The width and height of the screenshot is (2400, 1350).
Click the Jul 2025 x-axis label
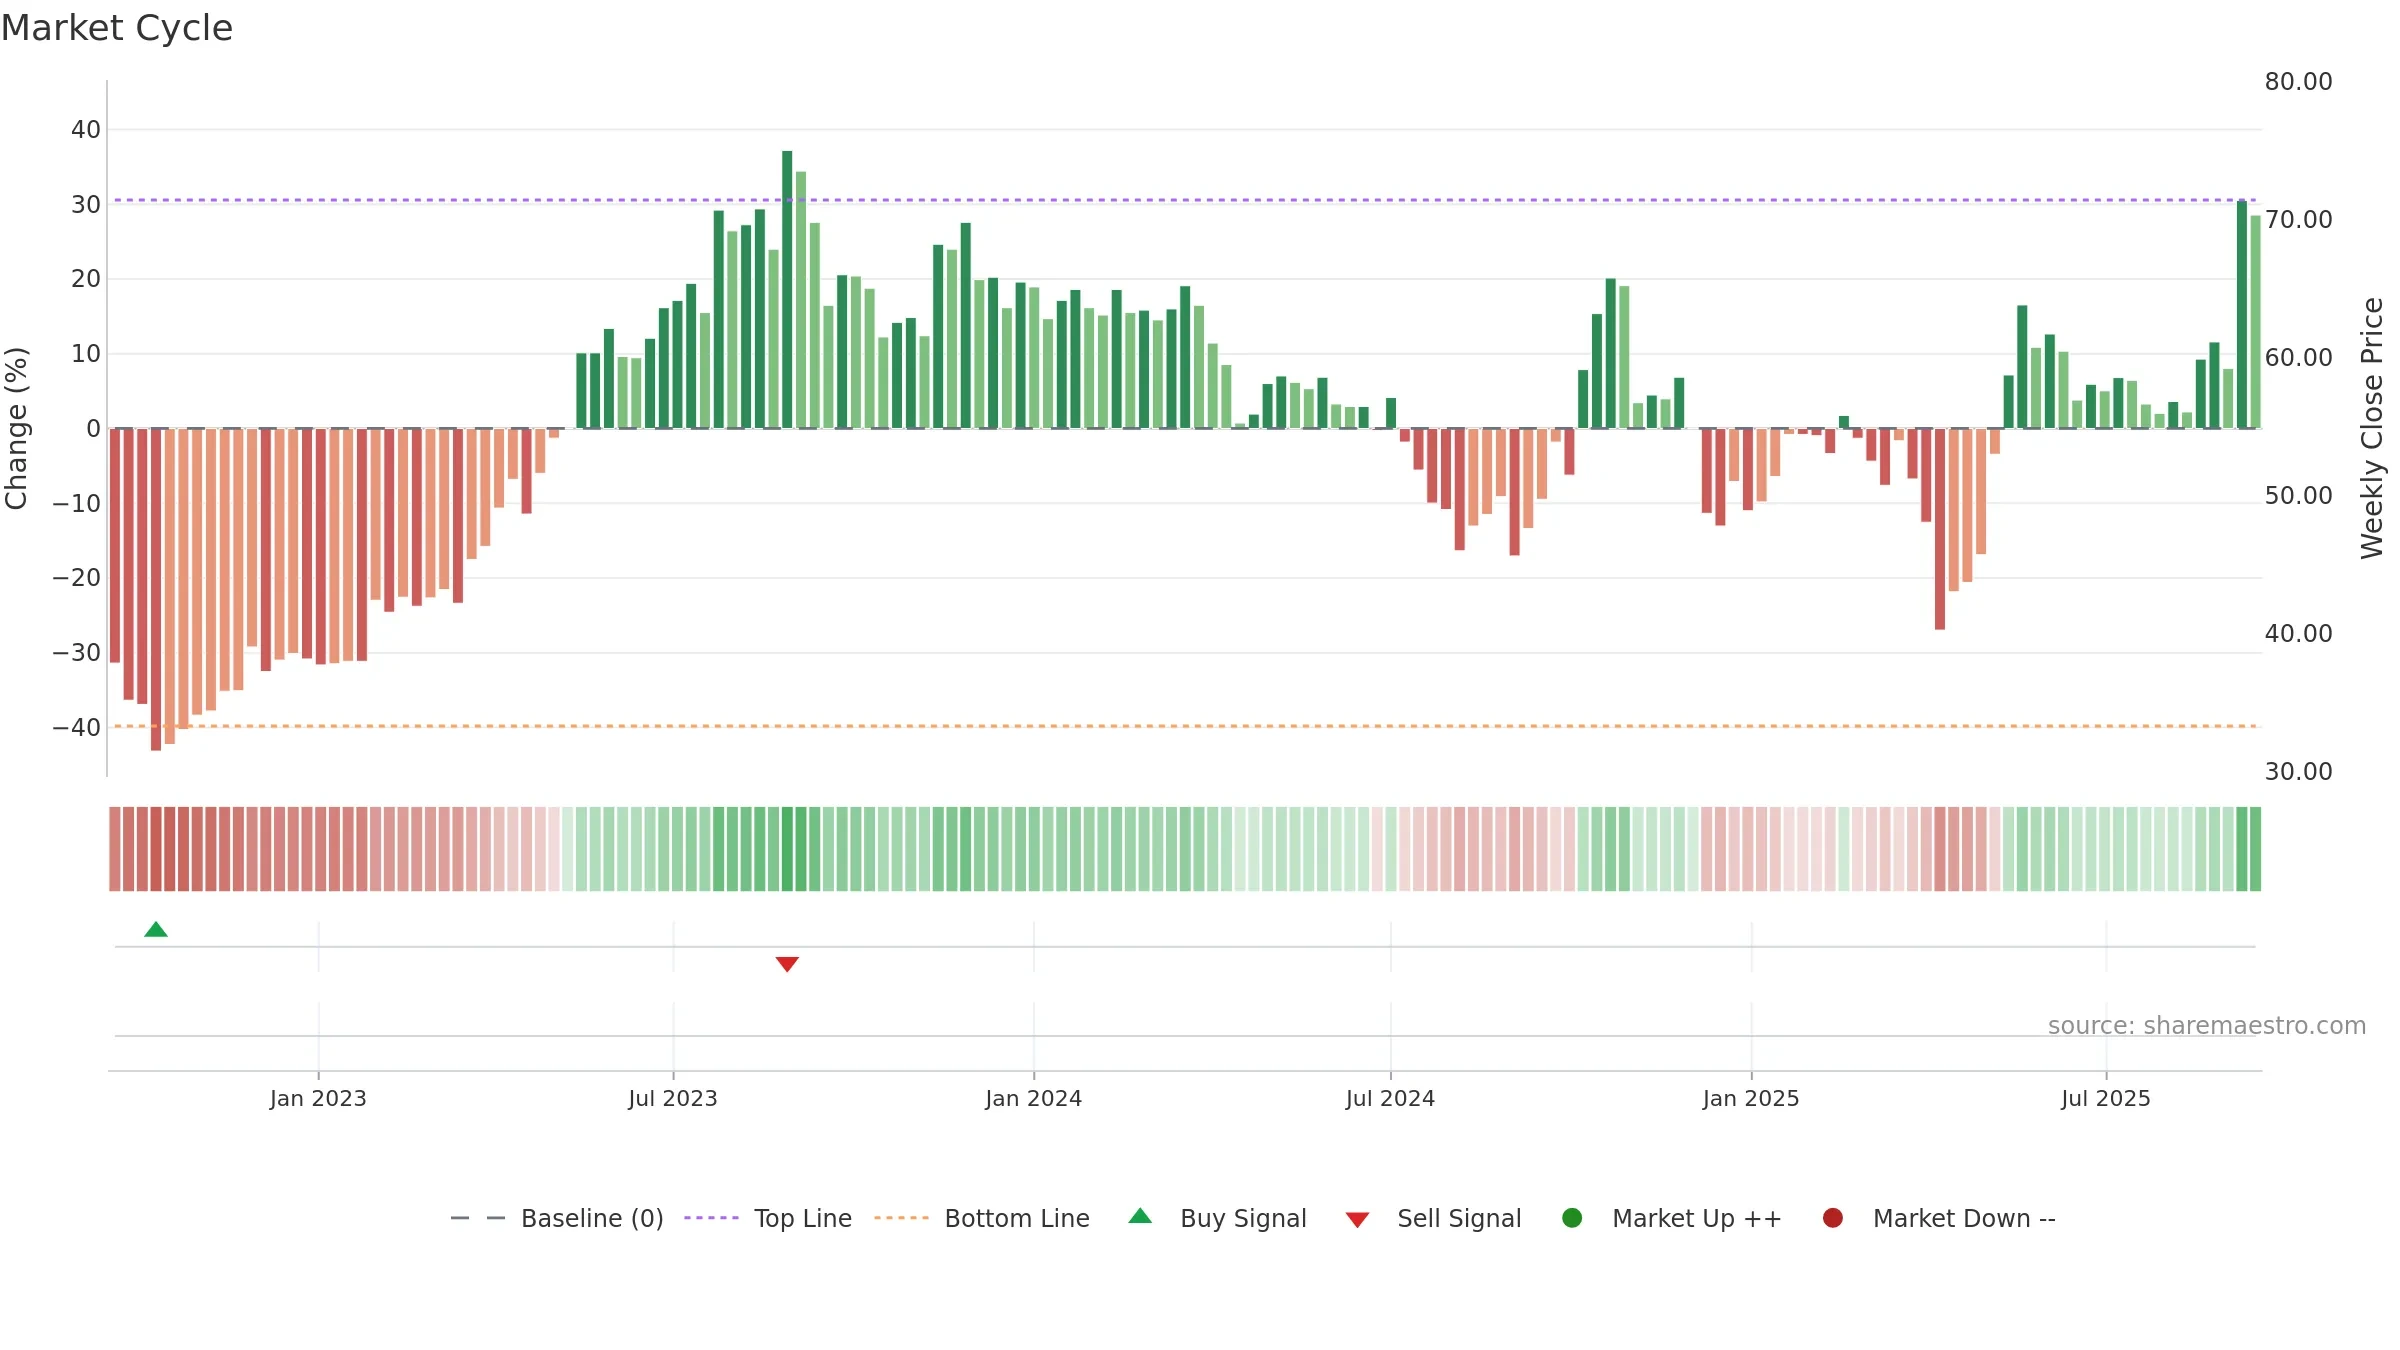coord(2106,1098)
